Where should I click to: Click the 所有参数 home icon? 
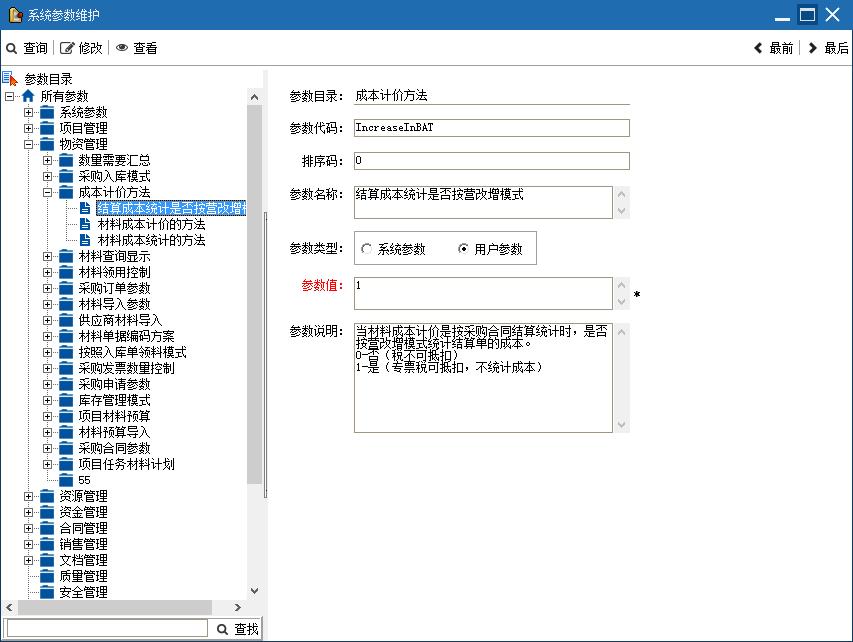point(28,96)
